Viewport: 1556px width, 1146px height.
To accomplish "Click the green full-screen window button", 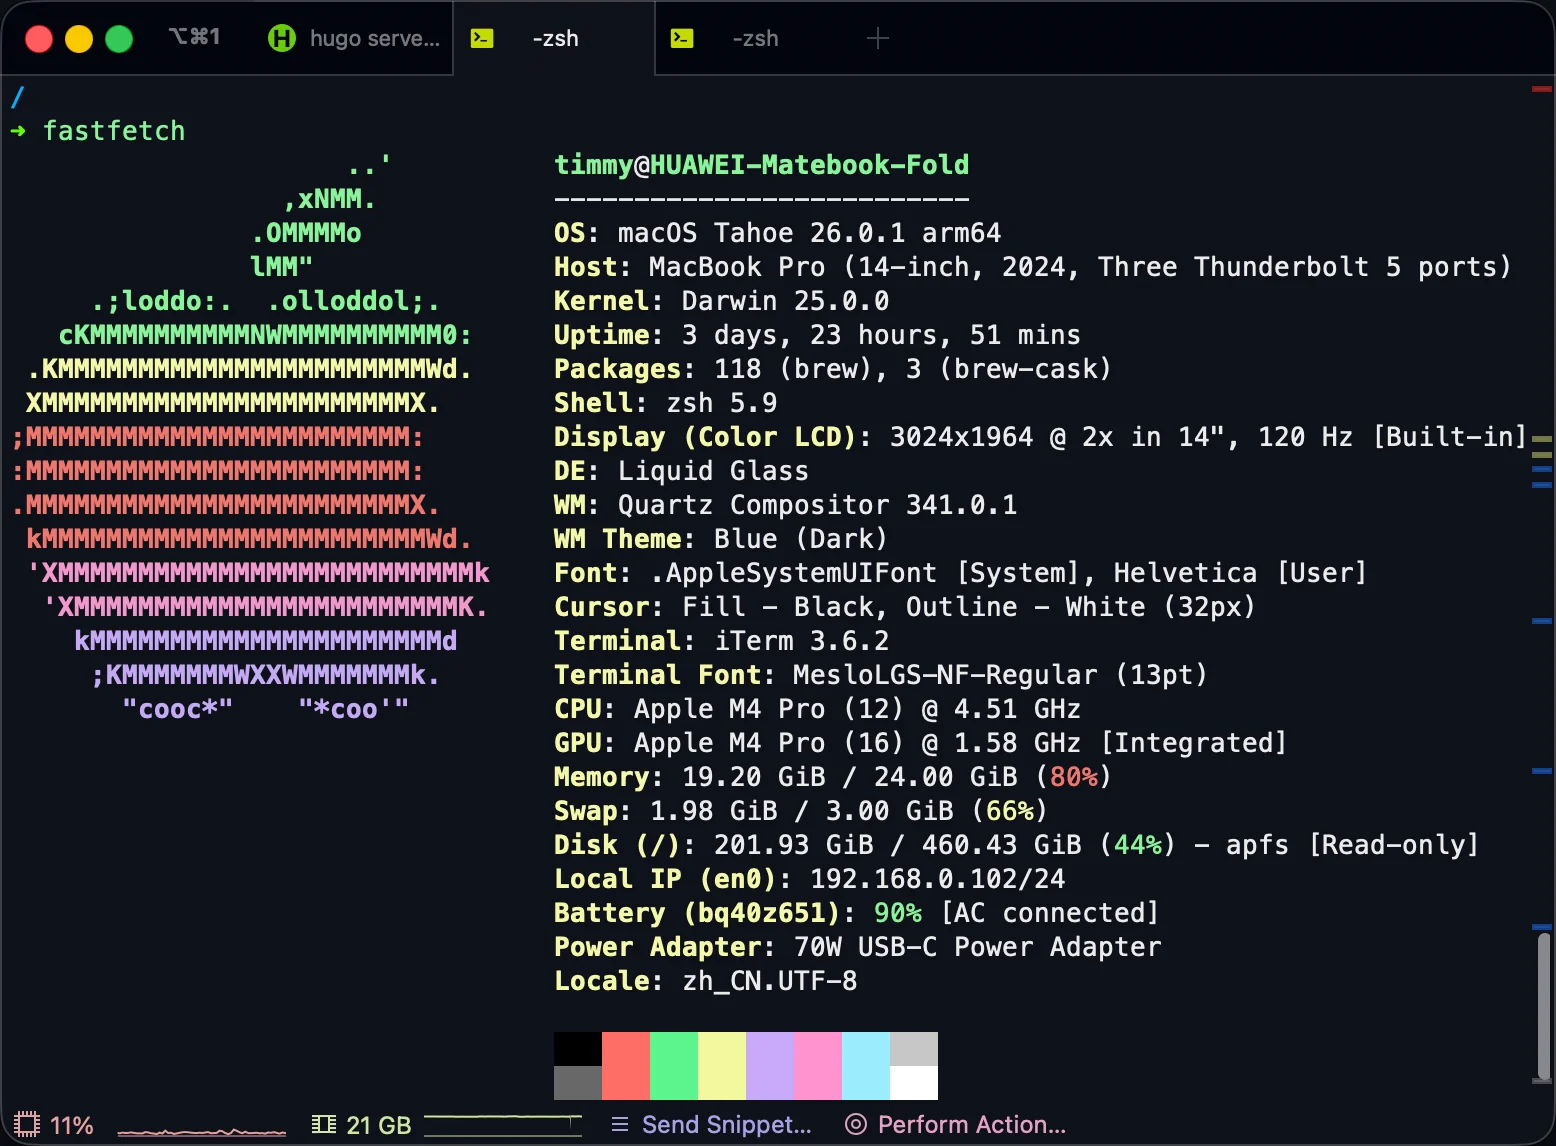I will pos(119,39).
